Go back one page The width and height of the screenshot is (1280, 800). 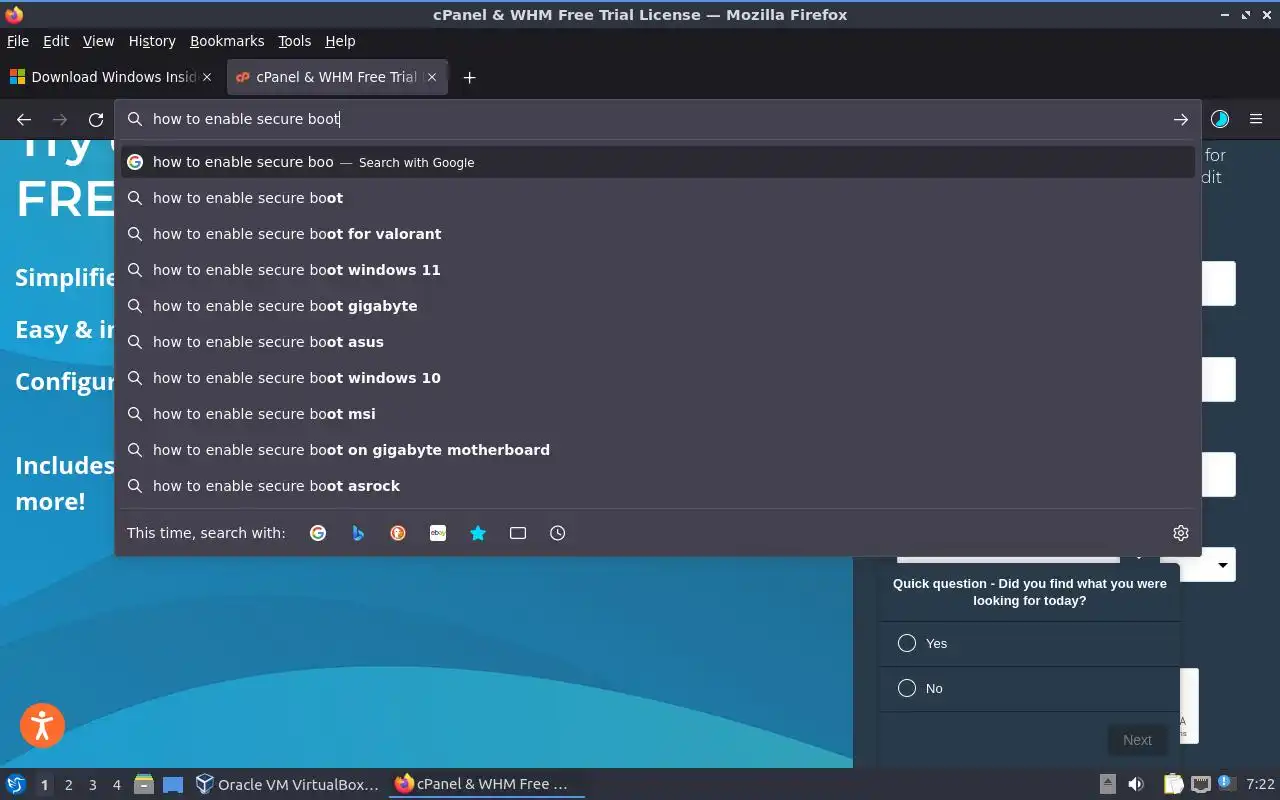(24, 119)
